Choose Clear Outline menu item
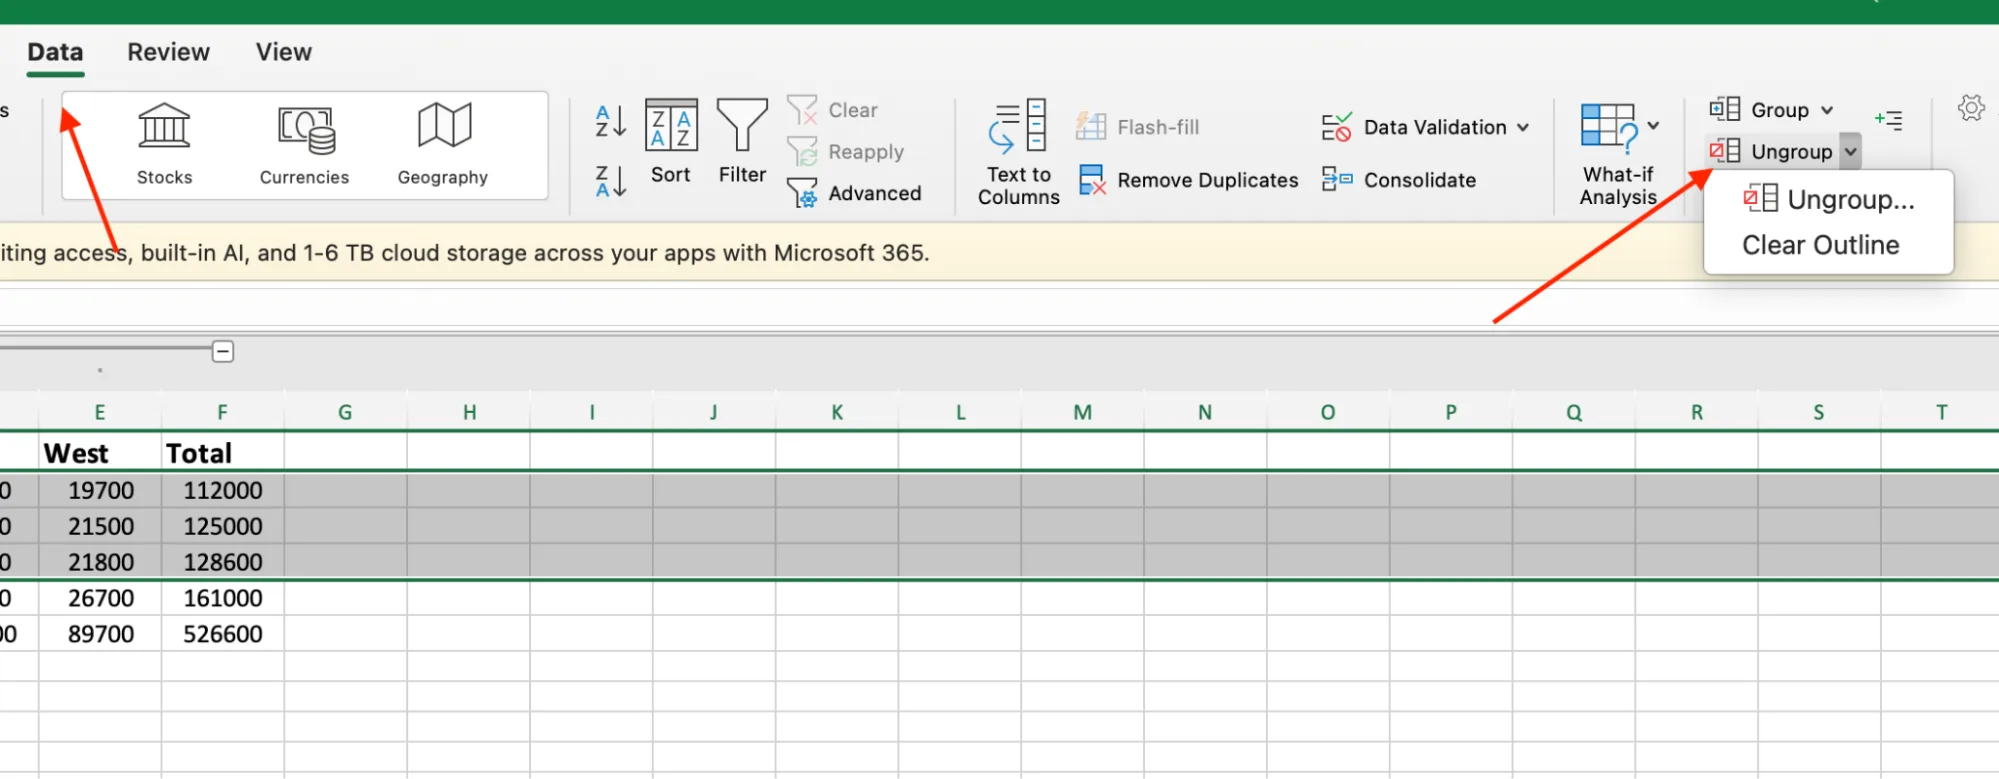Screen dimensions: 1999x779 point(1820,245)
